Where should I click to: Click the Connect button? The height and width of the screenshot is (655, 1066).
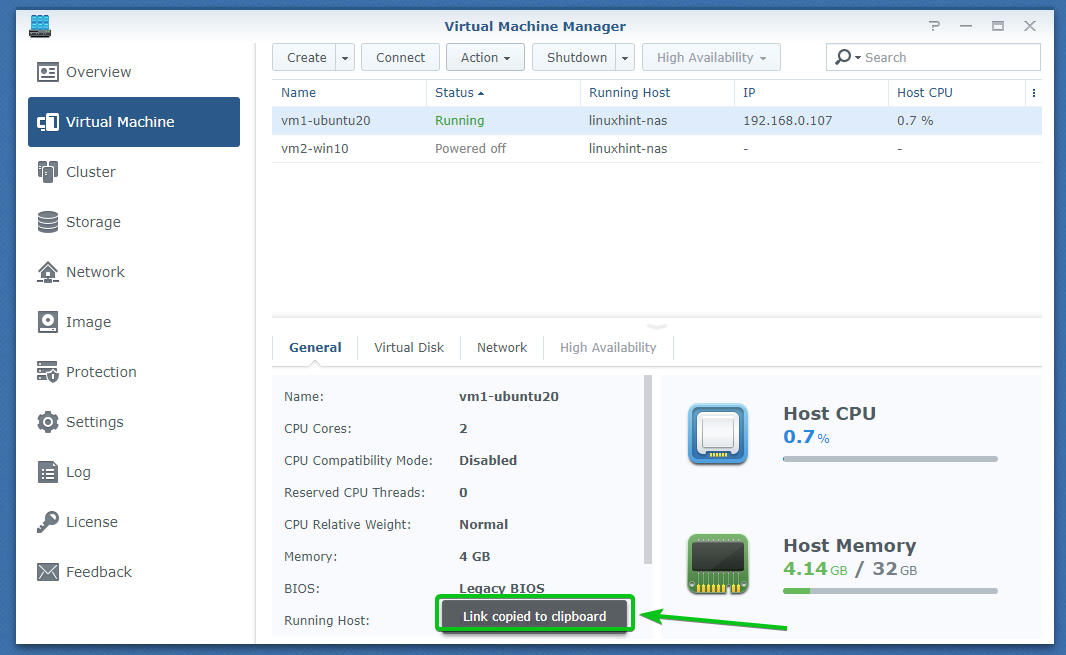(x=400, y=58)
